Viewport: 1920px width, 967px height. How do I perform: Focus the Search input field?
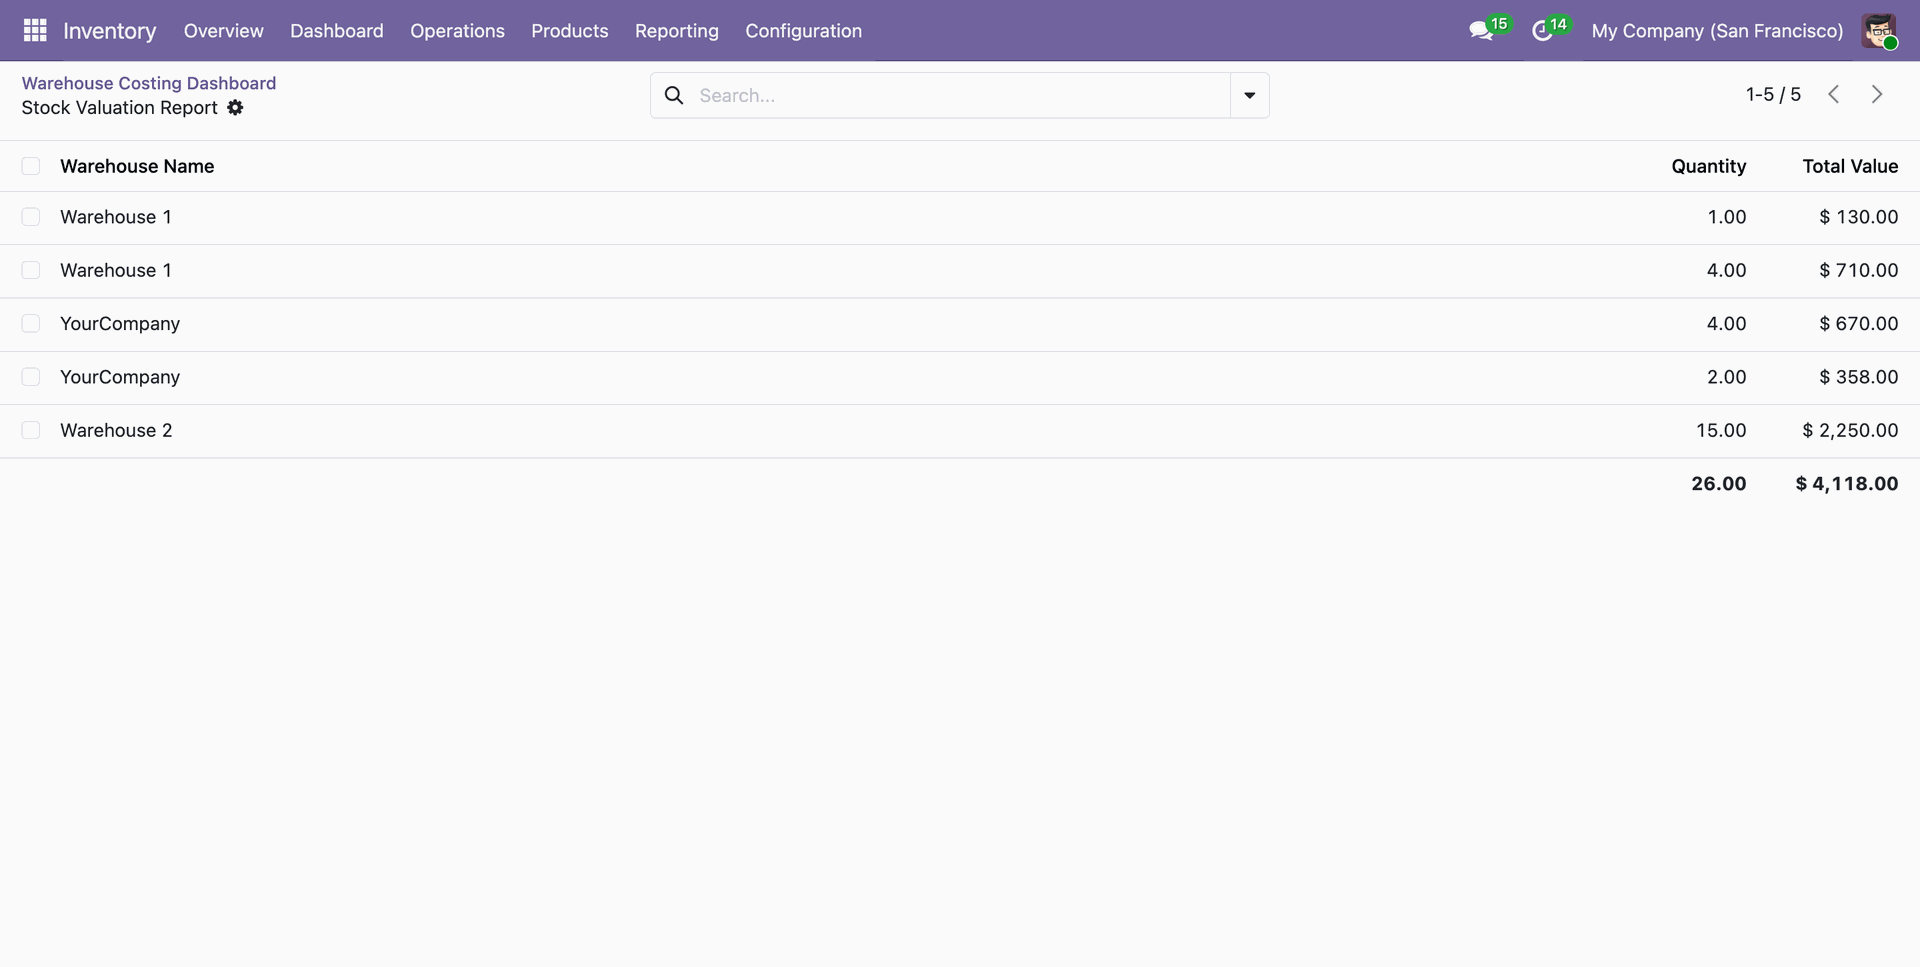[960, 95]
